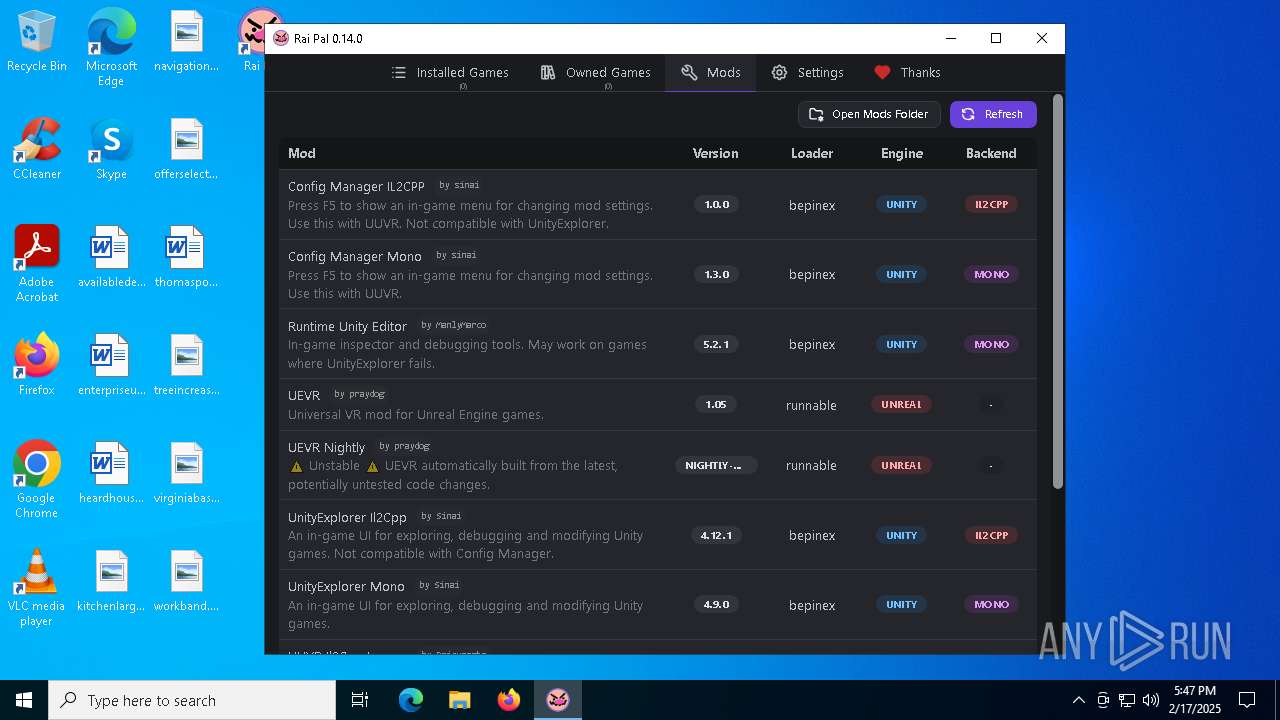Go to the Thanks tab
Image resolution: width=1280 pixels, height=720 pixels.
point(907,73)
